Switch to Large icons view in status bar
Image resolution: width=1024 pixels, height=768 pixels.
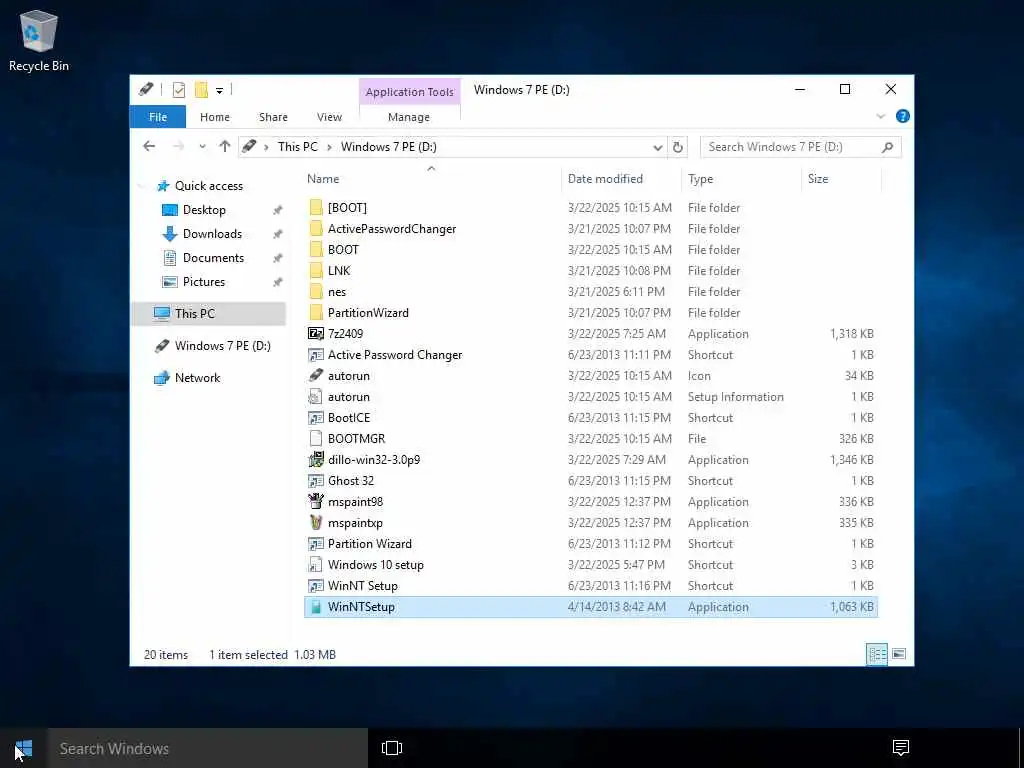tap(899, 654)
